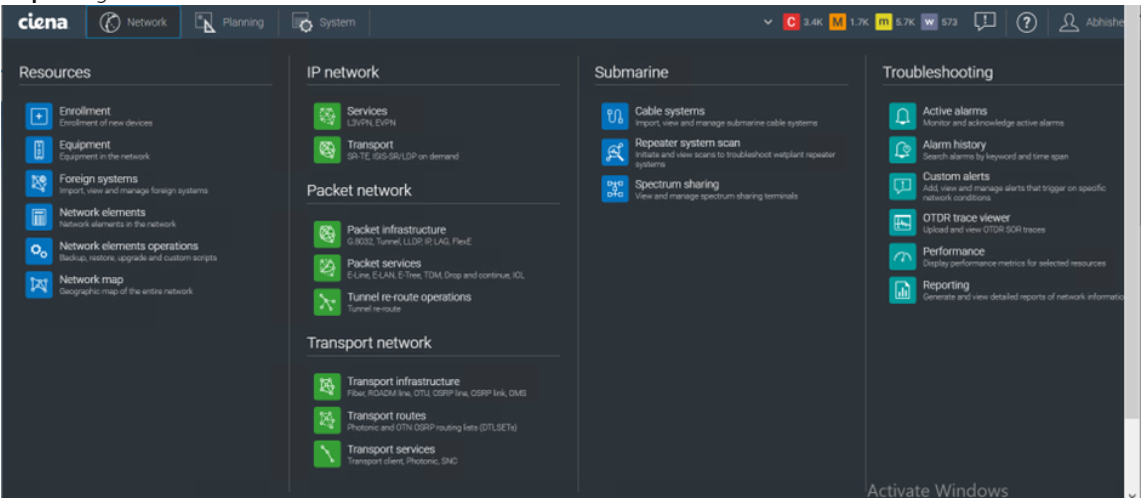This screenshot has width=1143, height=501.
Task: Open the Alarm history icon
Action: click(x=902, y=149)
